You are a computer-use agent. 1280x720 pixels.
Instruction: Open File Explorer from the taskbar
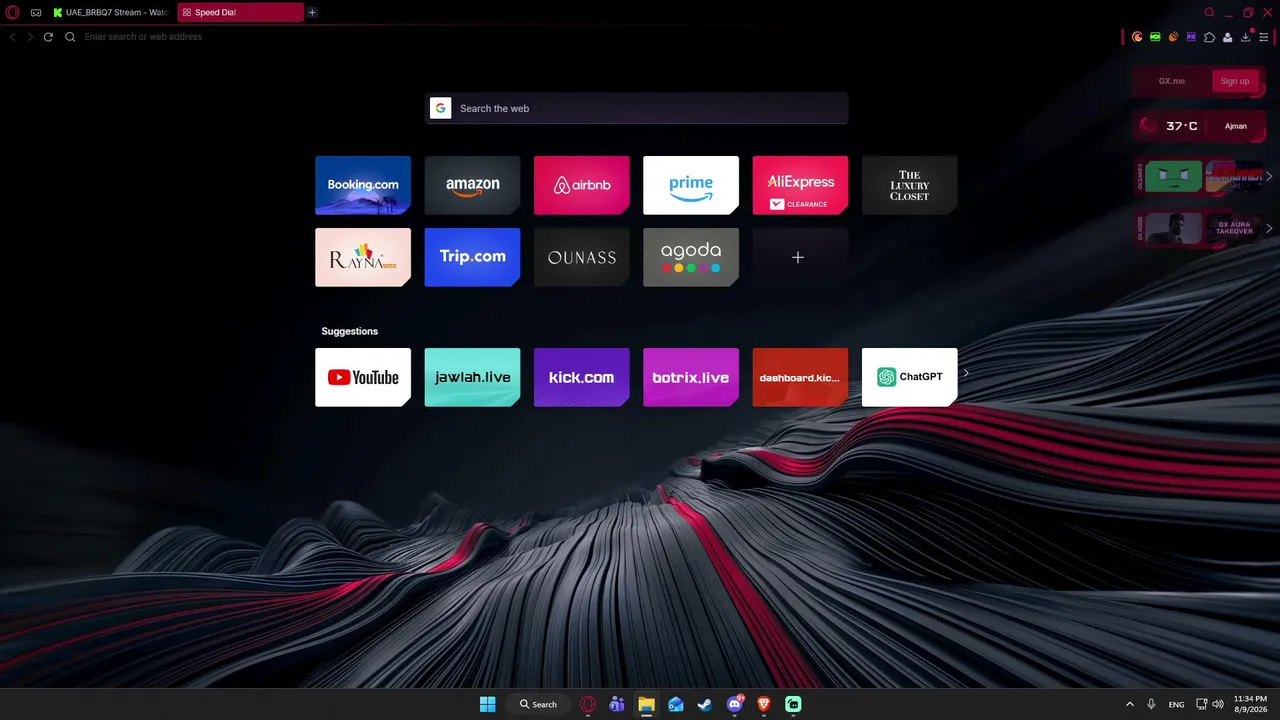[x=647, y=704]
